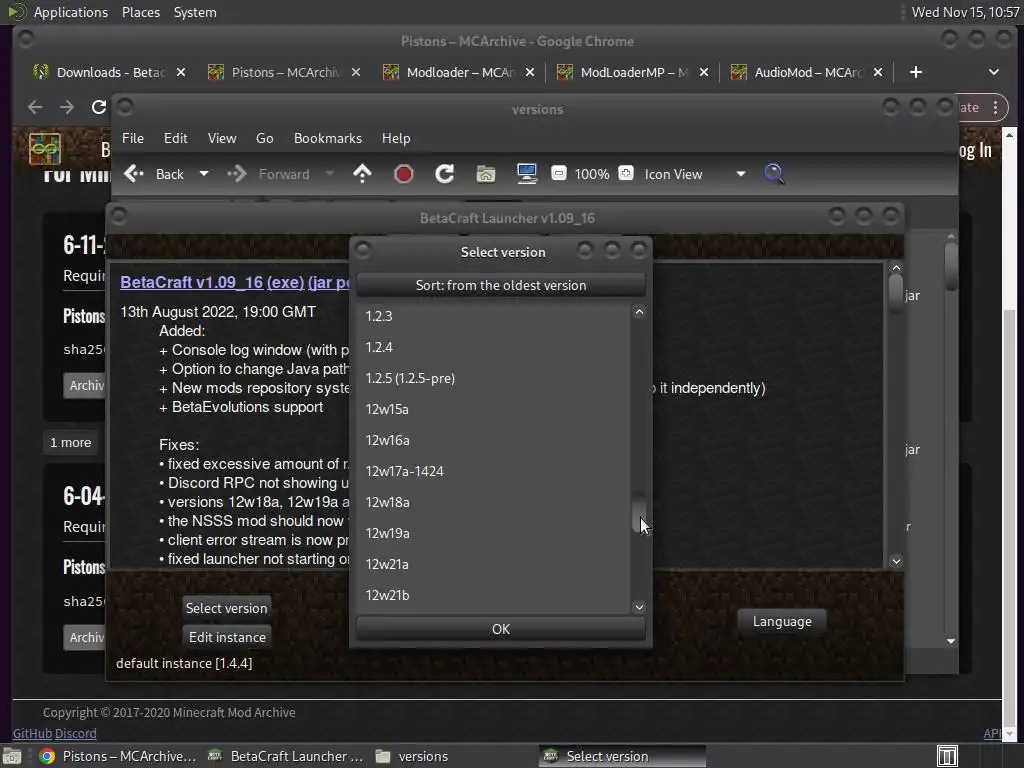Open the File menu in versions window
This screenshot has height=768, width=1024.
point(133,138)
